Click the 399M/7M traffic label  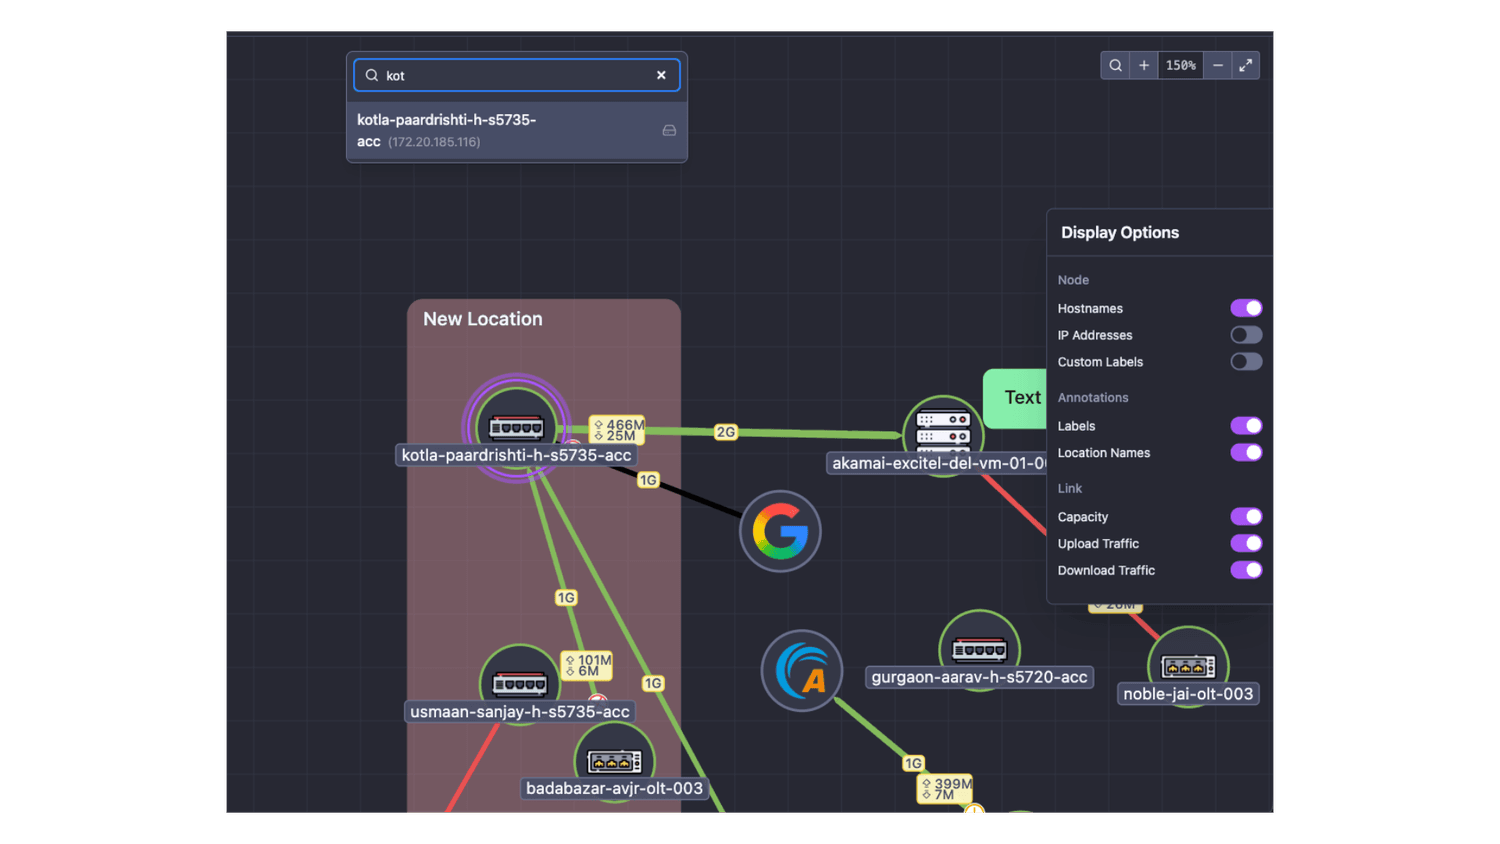pos(945,789)
